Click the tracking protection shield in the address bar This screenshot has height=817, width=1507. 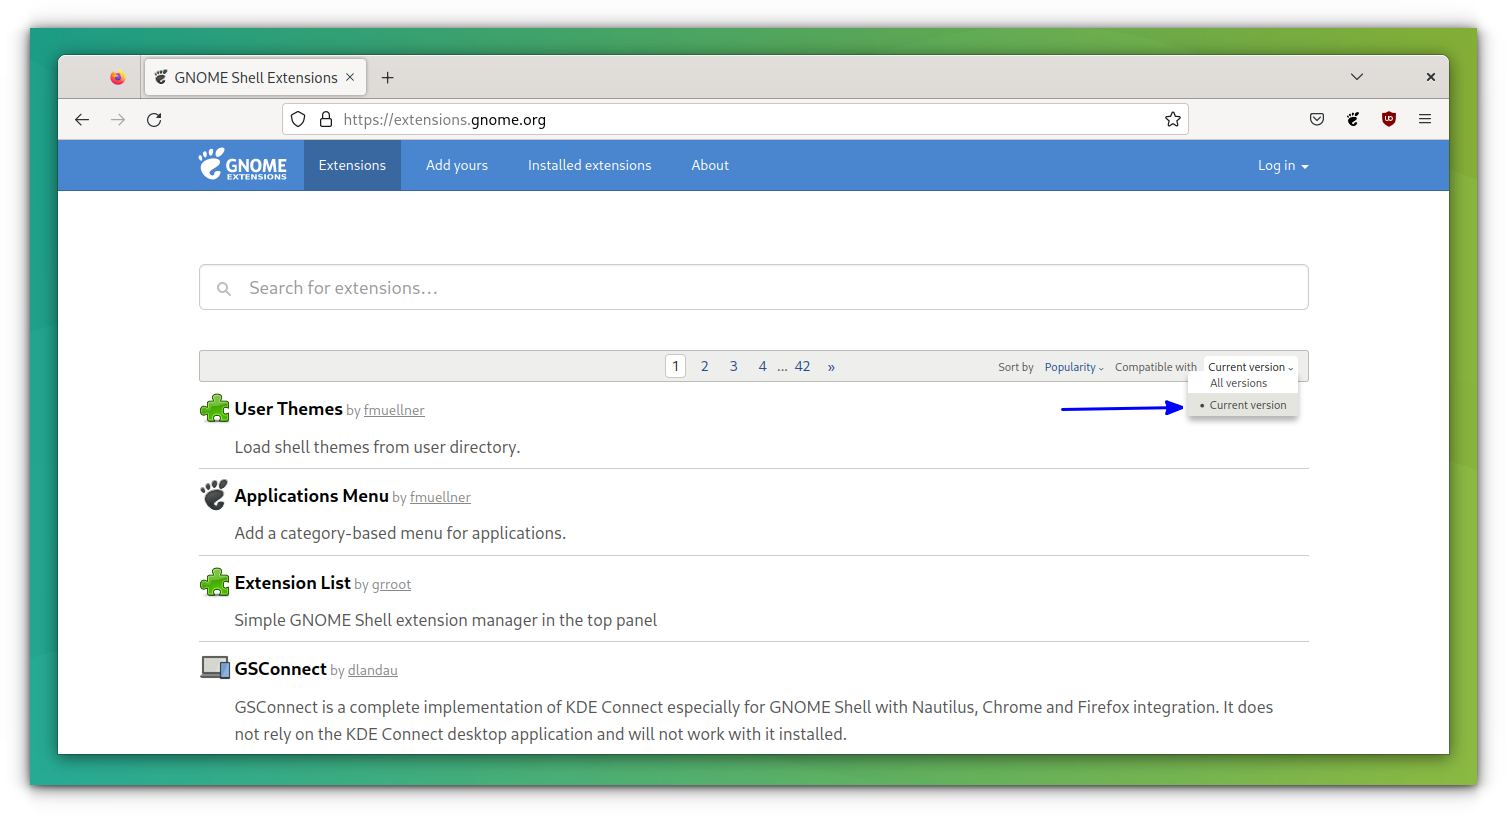pos(298,119)
